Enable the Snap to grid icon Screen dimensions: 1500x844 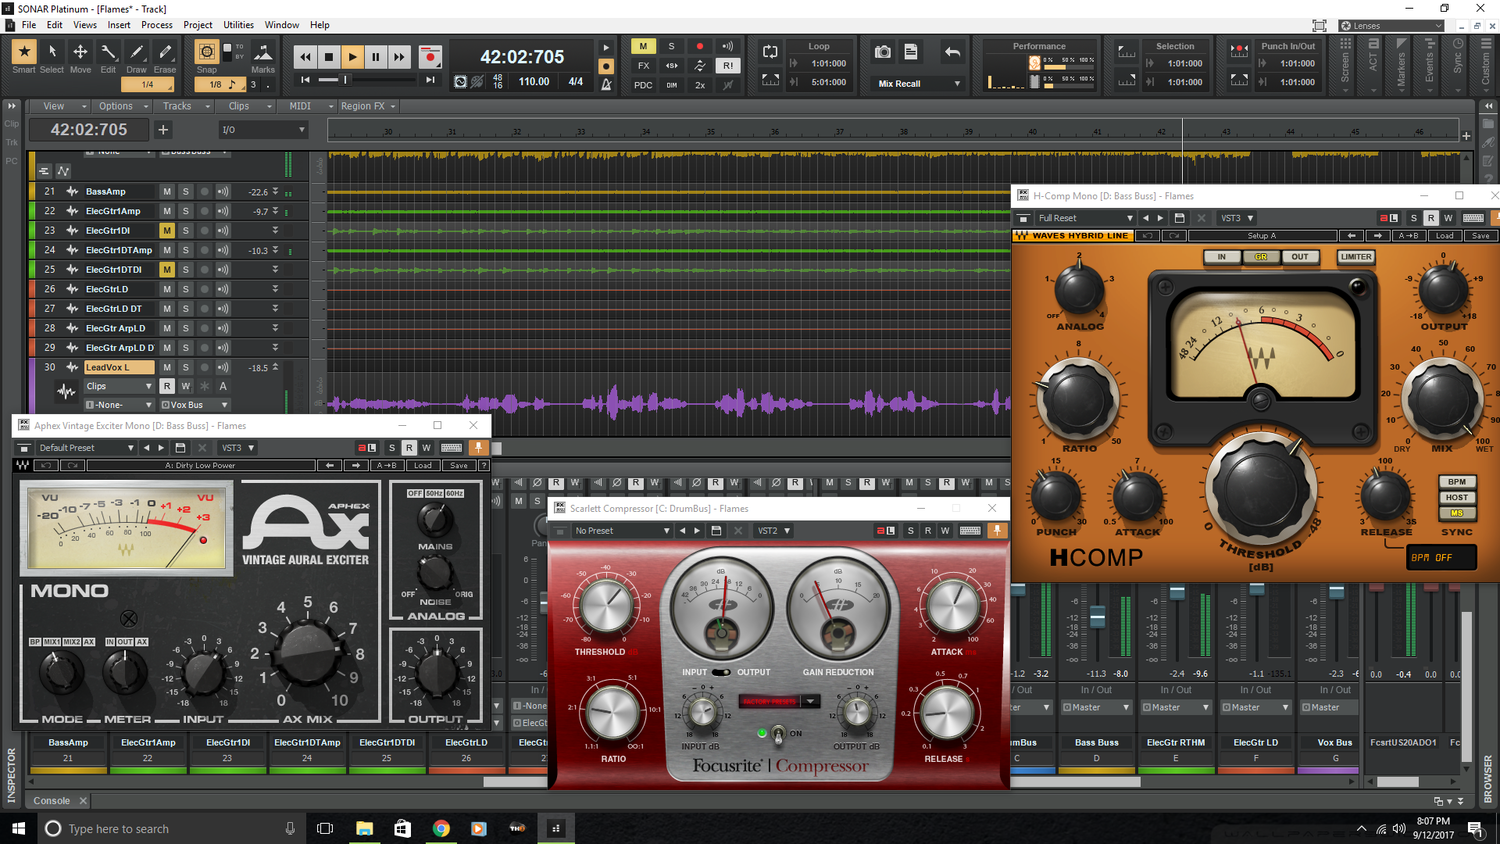(205, 52)
